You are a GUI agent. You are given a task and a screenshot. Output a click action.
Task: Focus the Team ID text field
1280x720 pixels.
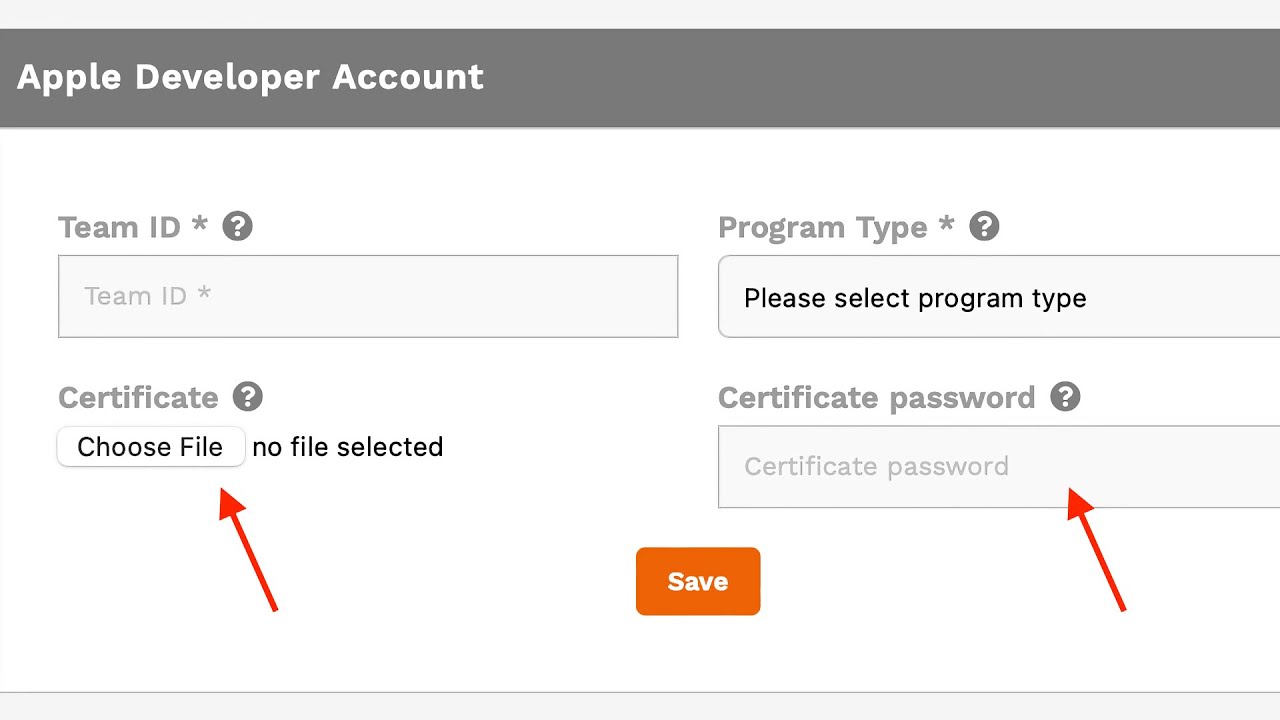tap(368, 296)
